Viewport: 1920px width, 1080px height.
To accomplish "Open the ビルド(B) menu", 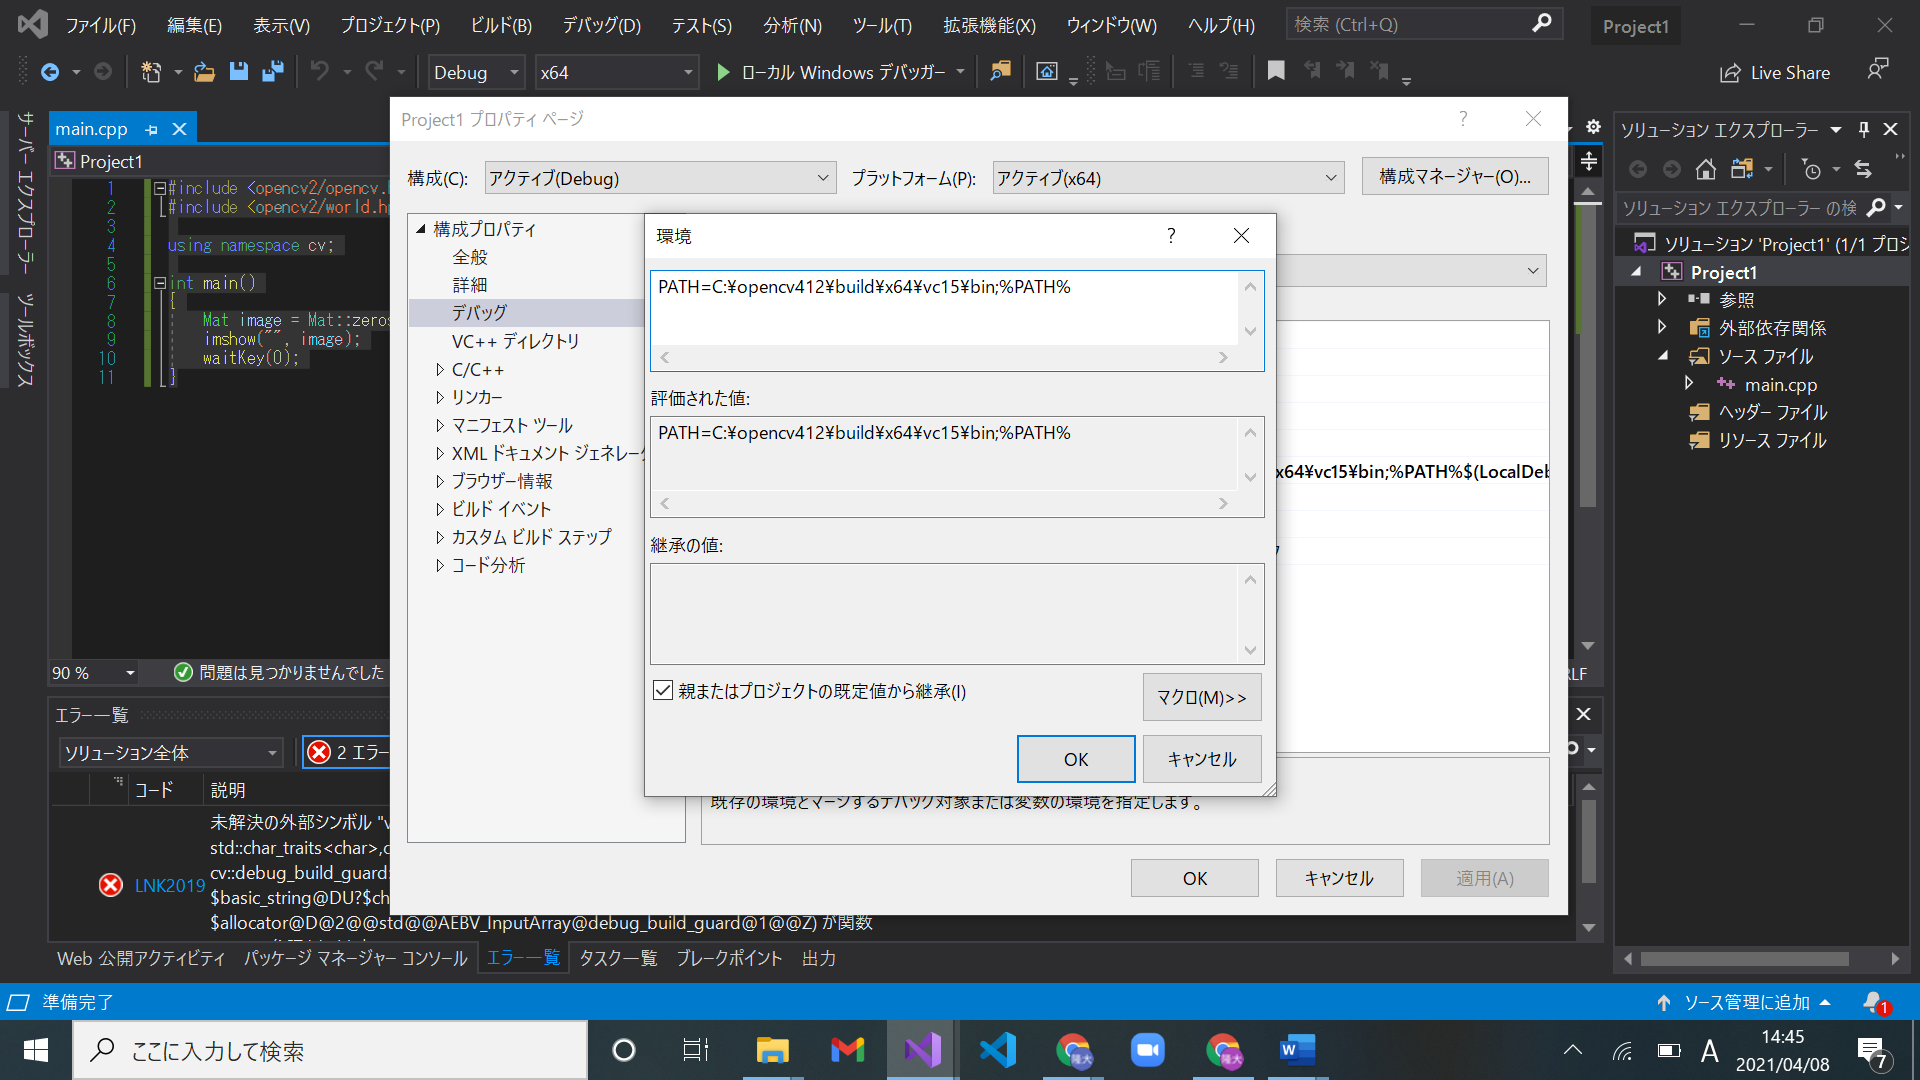I will click(x=501, y=25).
